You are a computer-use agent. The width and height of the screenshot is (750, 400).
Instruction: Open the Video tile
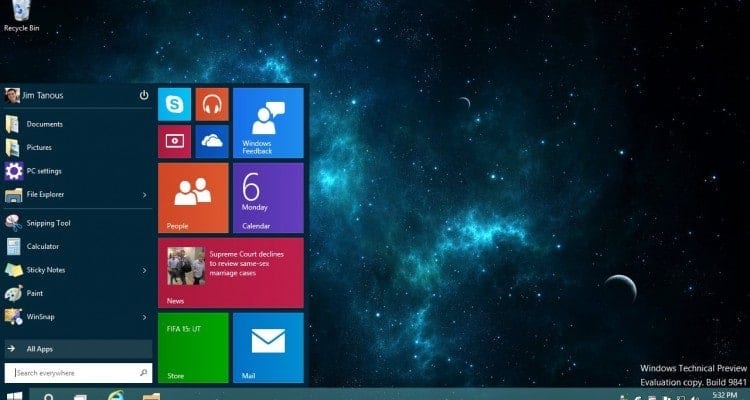click(175, 141)
